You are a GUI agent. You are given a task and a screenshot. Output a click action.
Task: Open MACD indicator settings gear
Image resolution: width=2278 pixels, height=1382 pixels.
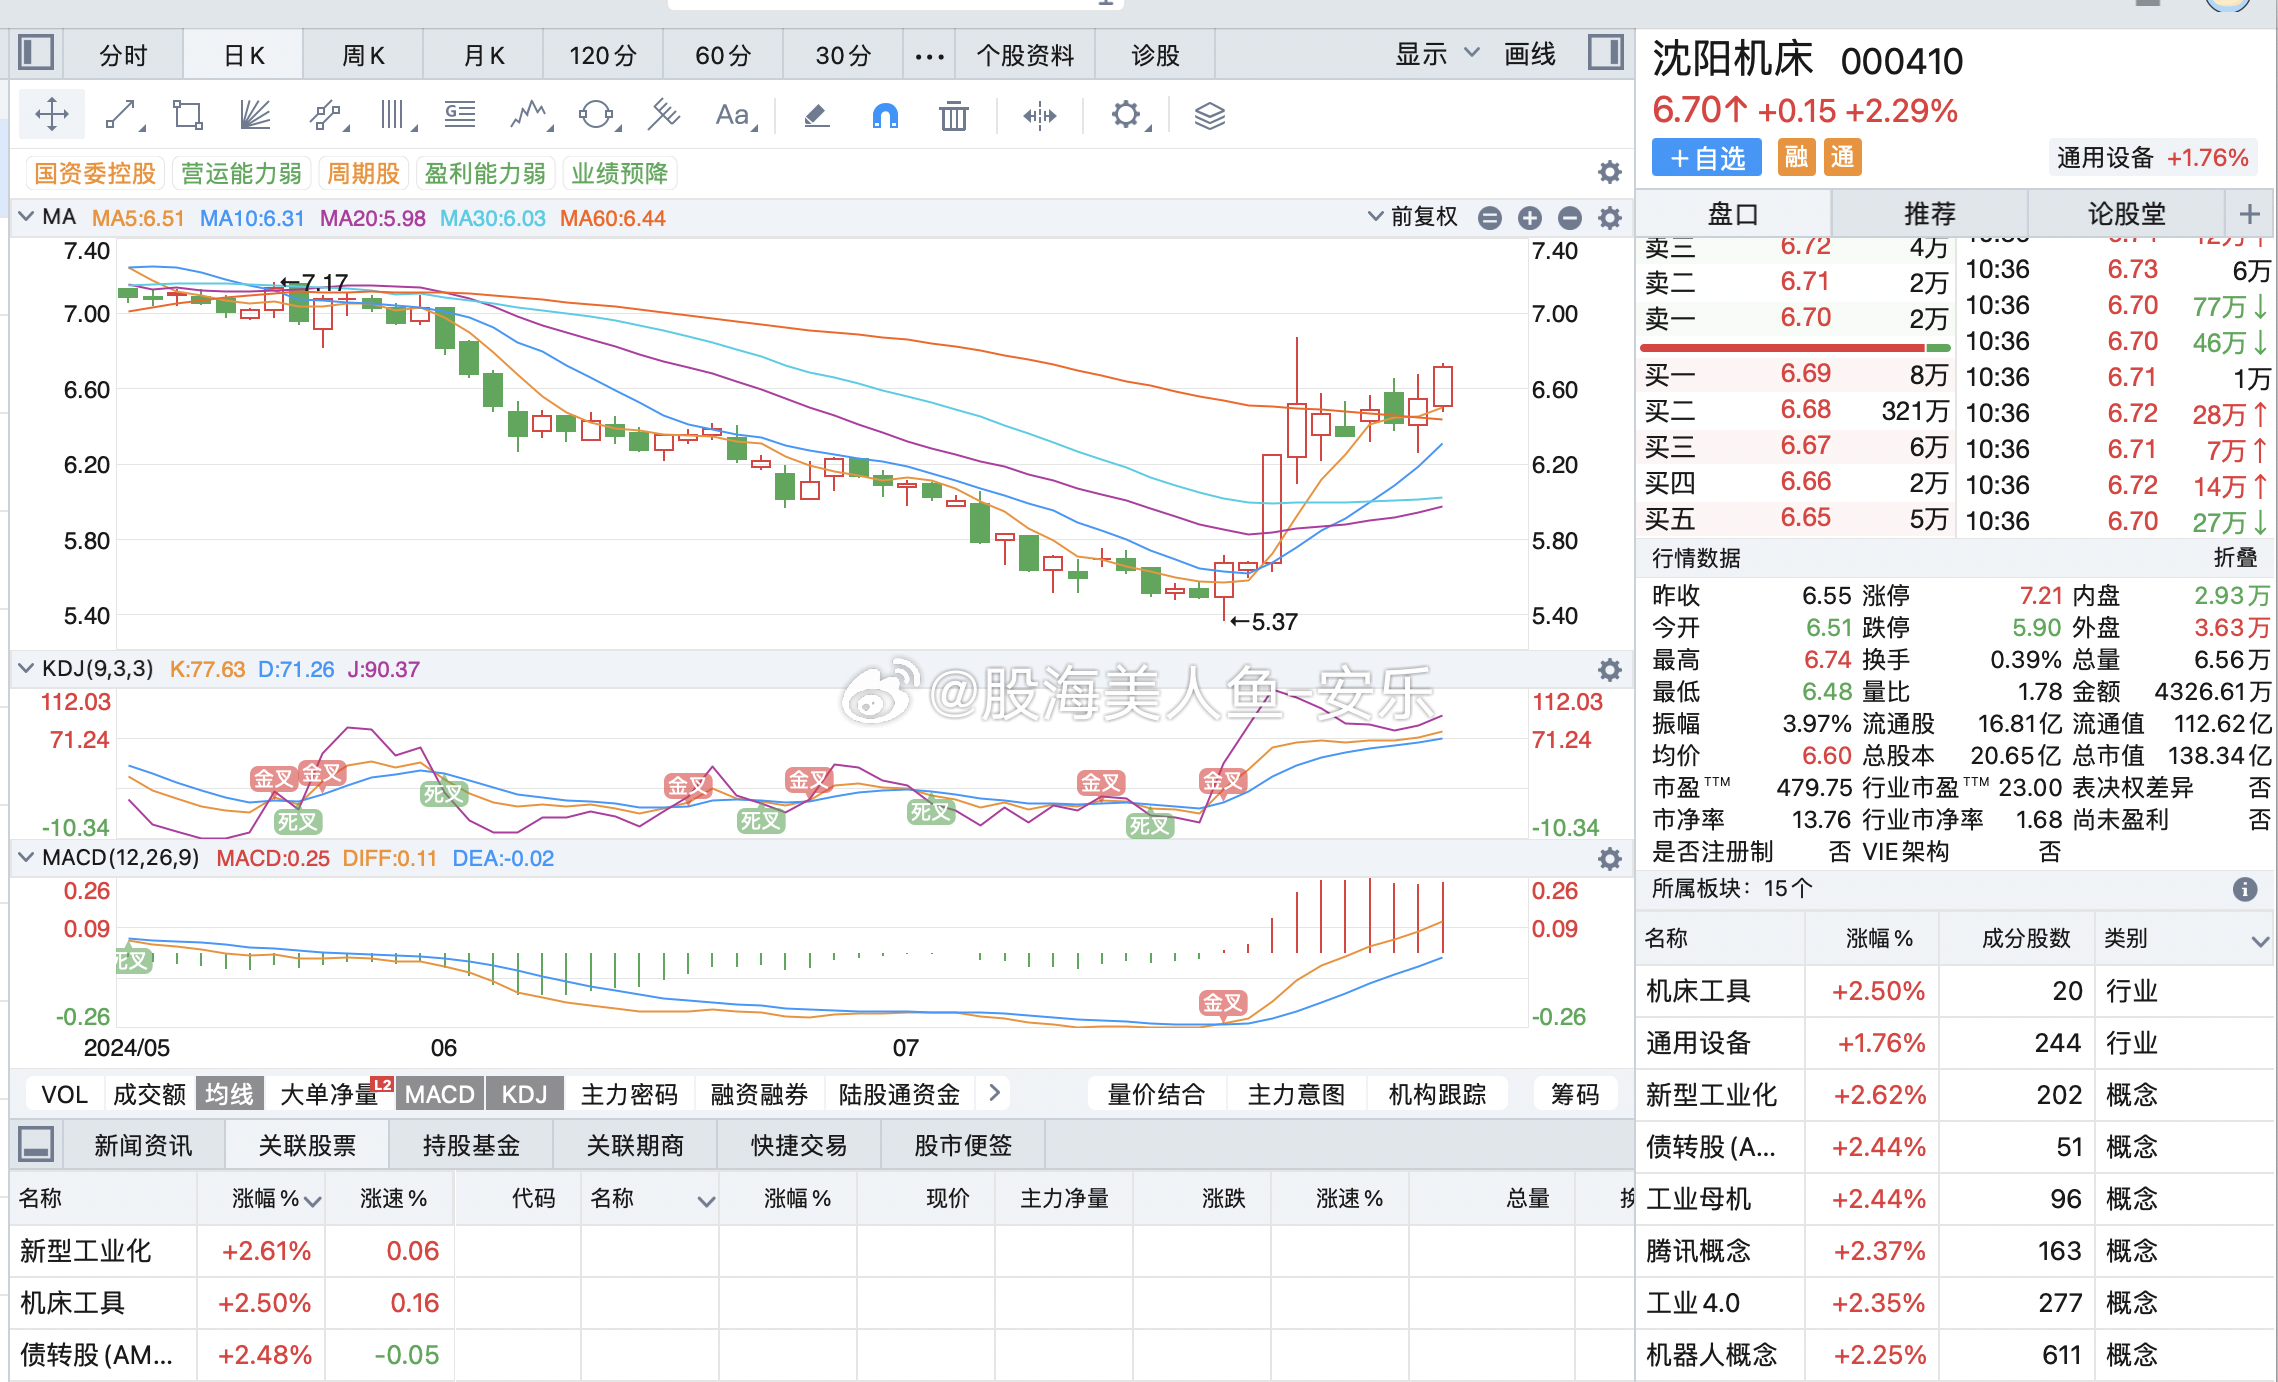coord(1609,858)
